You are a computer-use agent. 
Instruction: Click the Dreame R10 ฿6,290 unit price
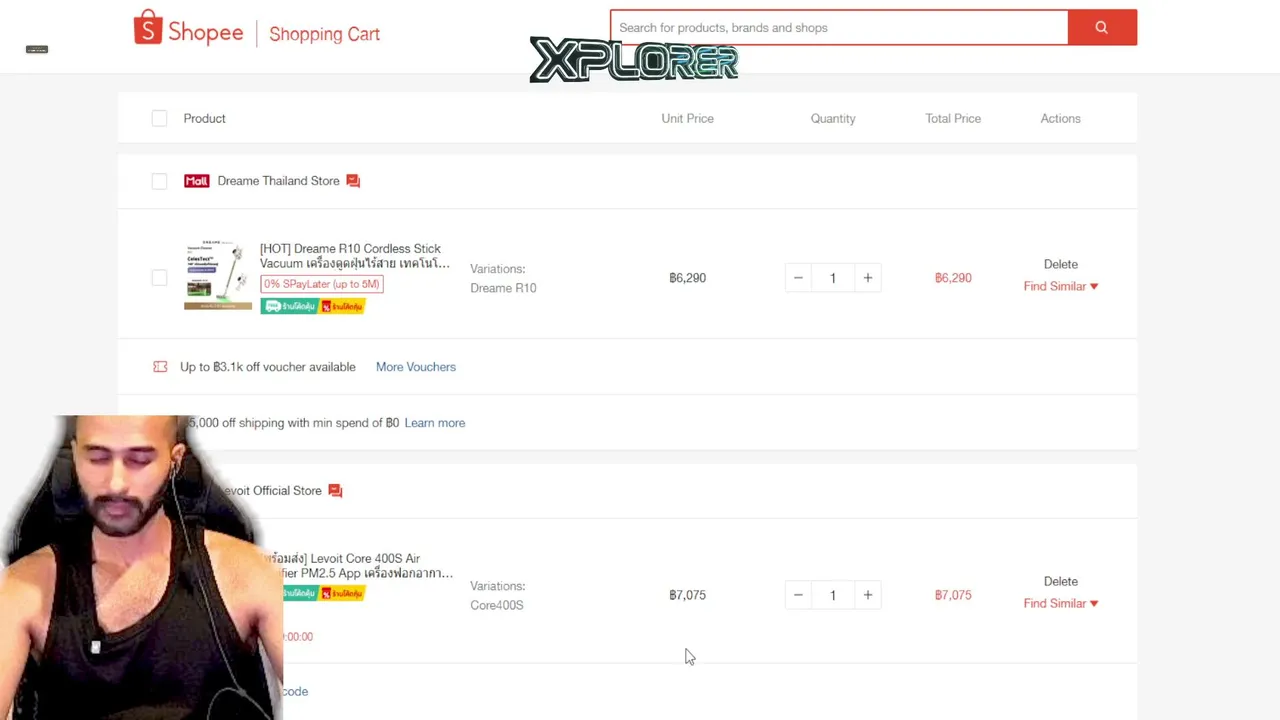[688, 278]
